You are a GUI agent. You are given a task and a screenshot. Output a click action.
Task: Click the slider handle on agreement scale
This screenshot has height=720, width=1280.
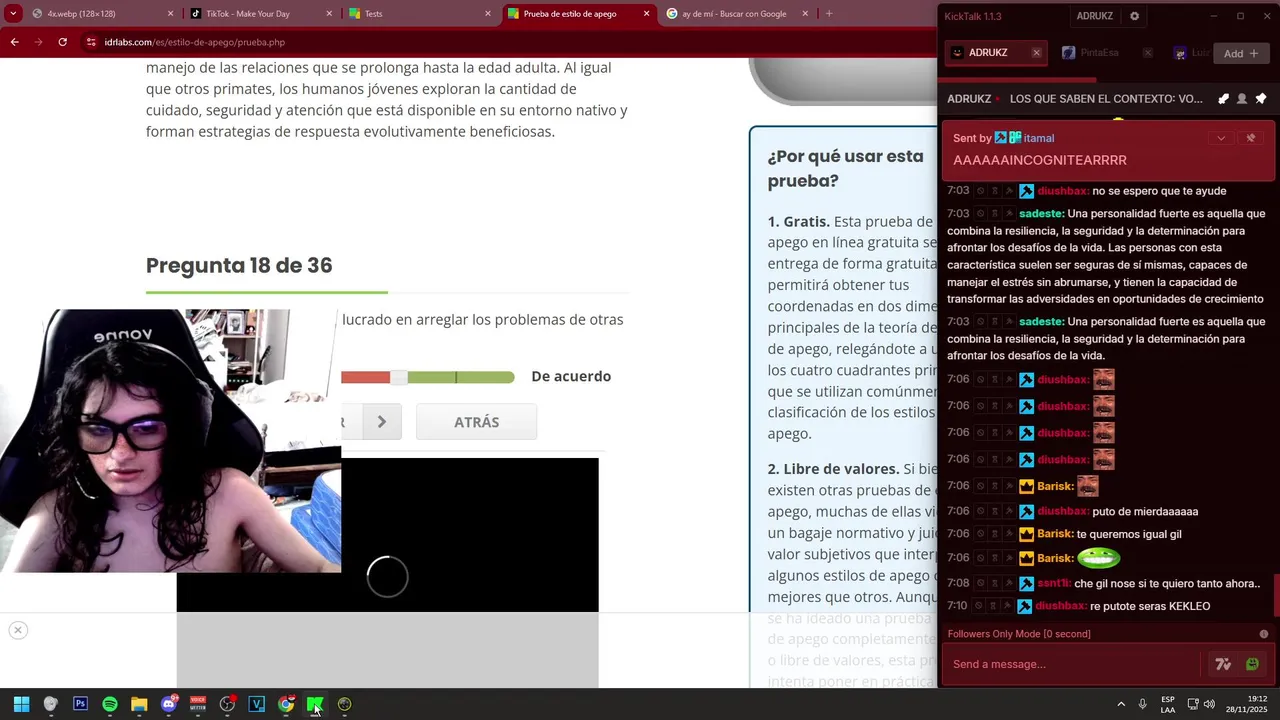coord(398,377)
